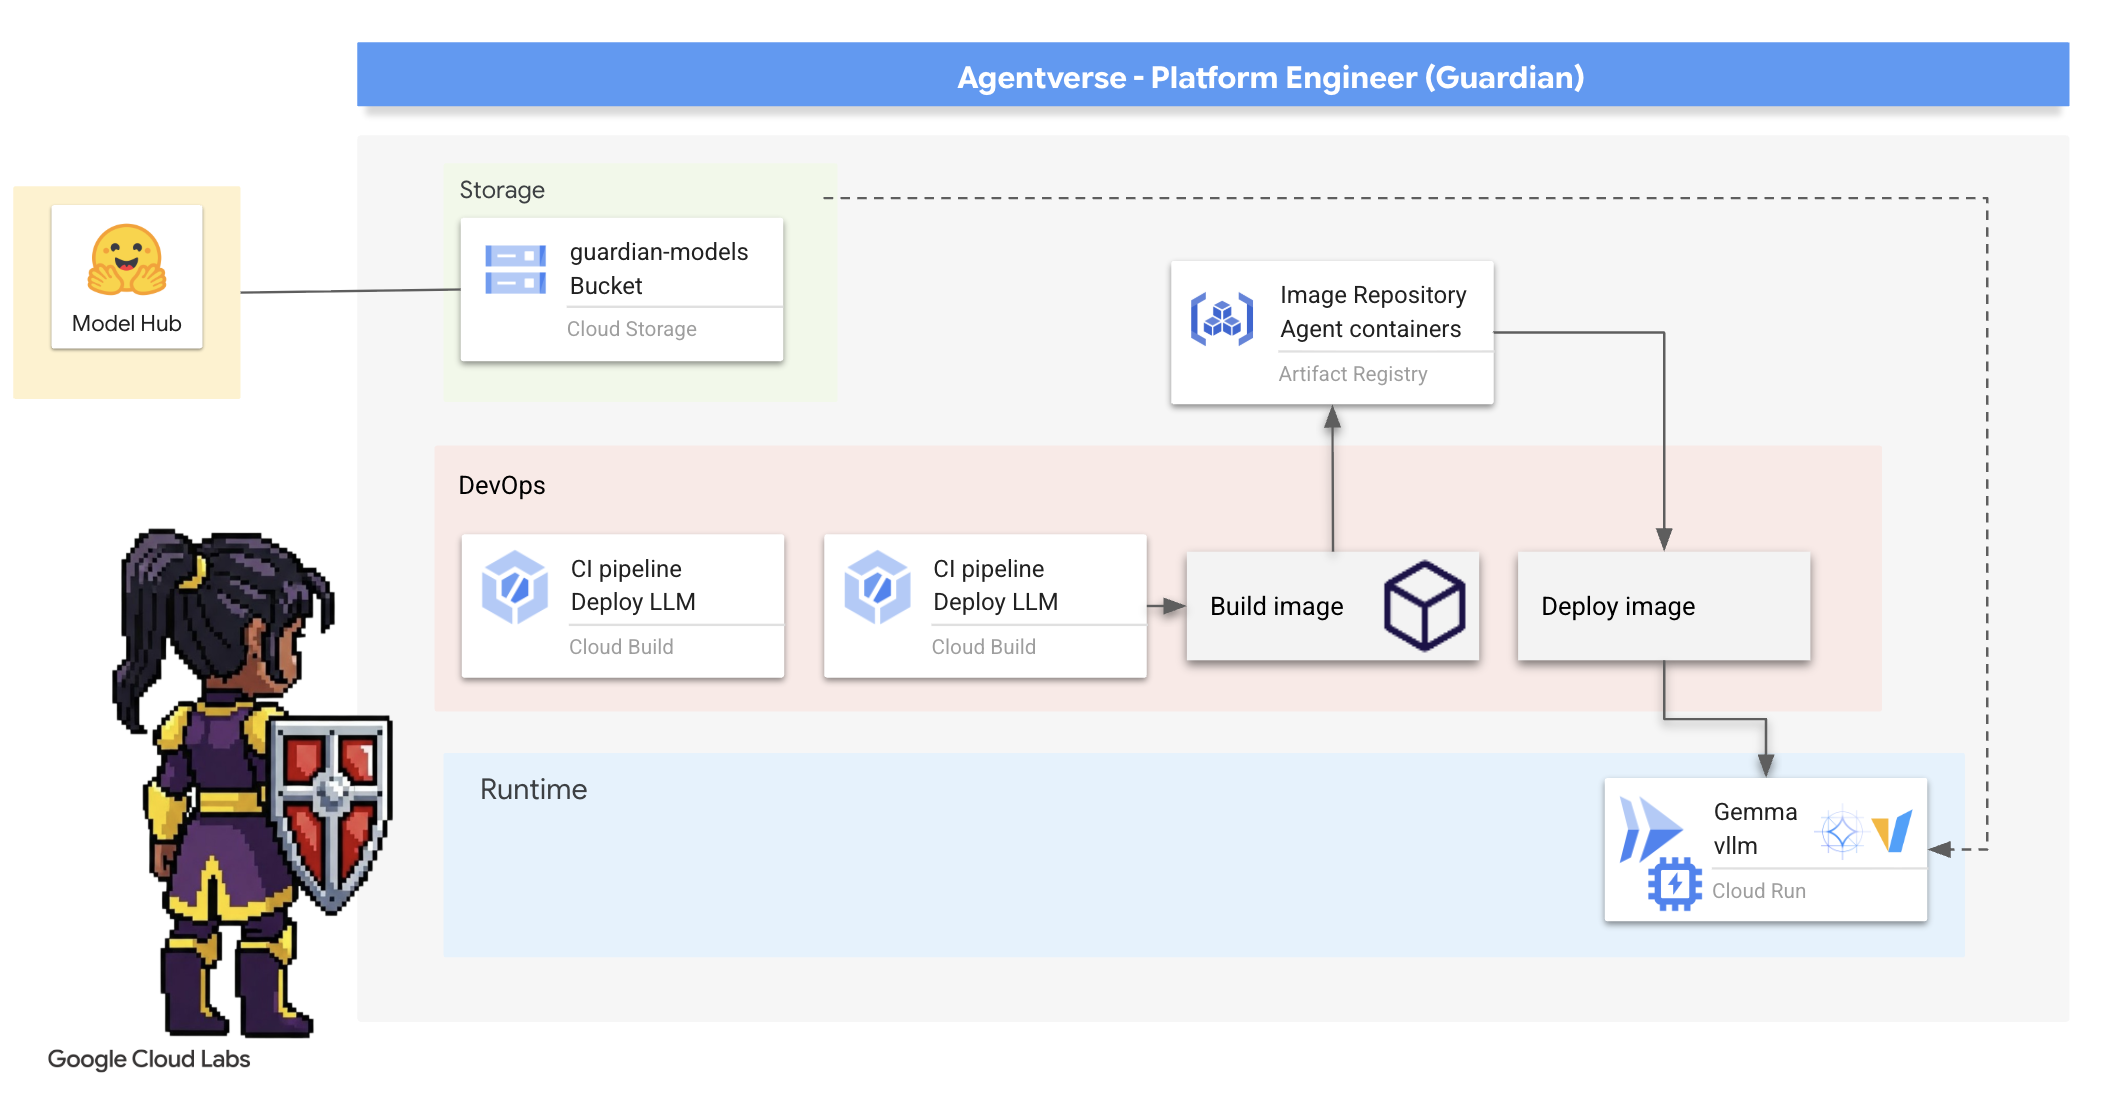This screenshot has height=1094, width=2102.
Task: Click the cube icon in Build image
Action: tap(1424, 605)
